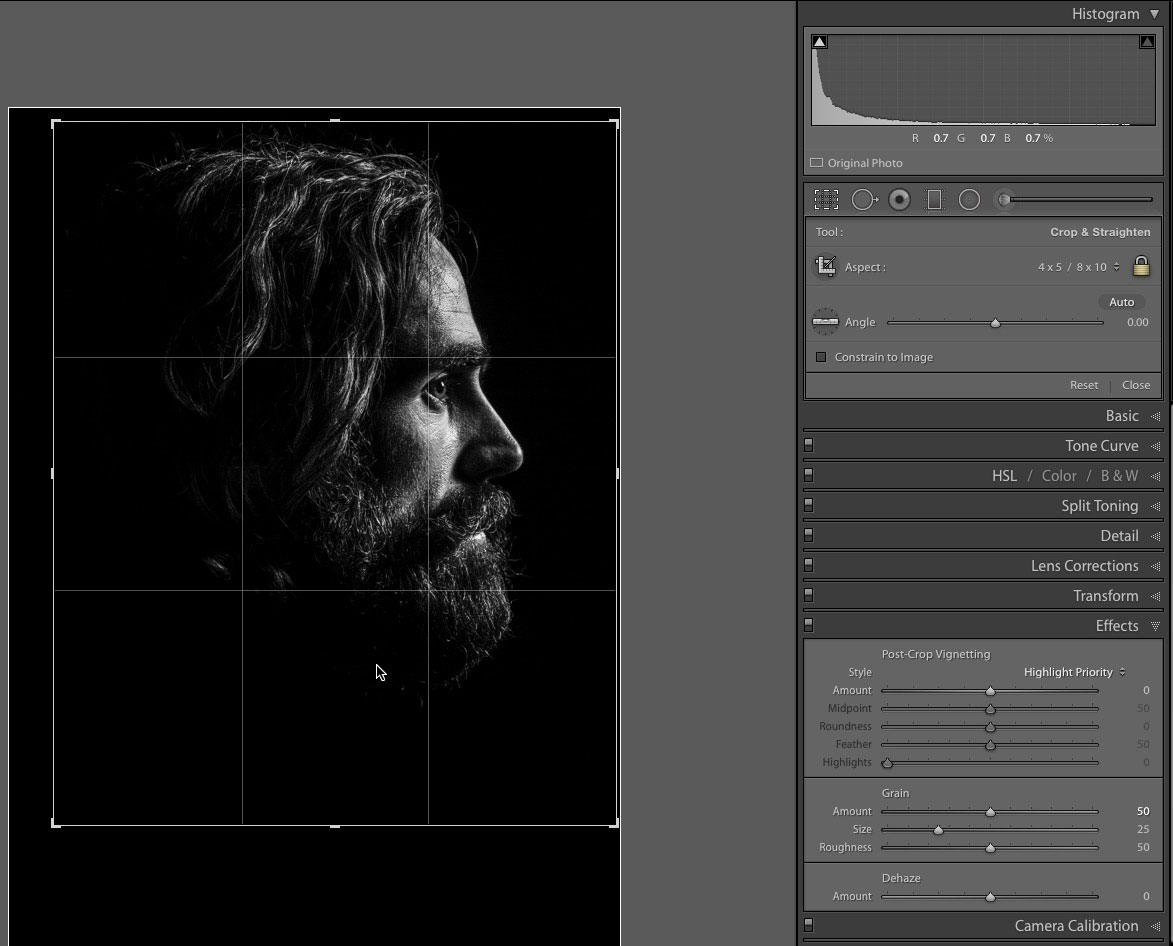The height and width of the screenshot is (946, 1173).
Task: Toggle the aspect ratio padlock
Action: pos(1140,266)
